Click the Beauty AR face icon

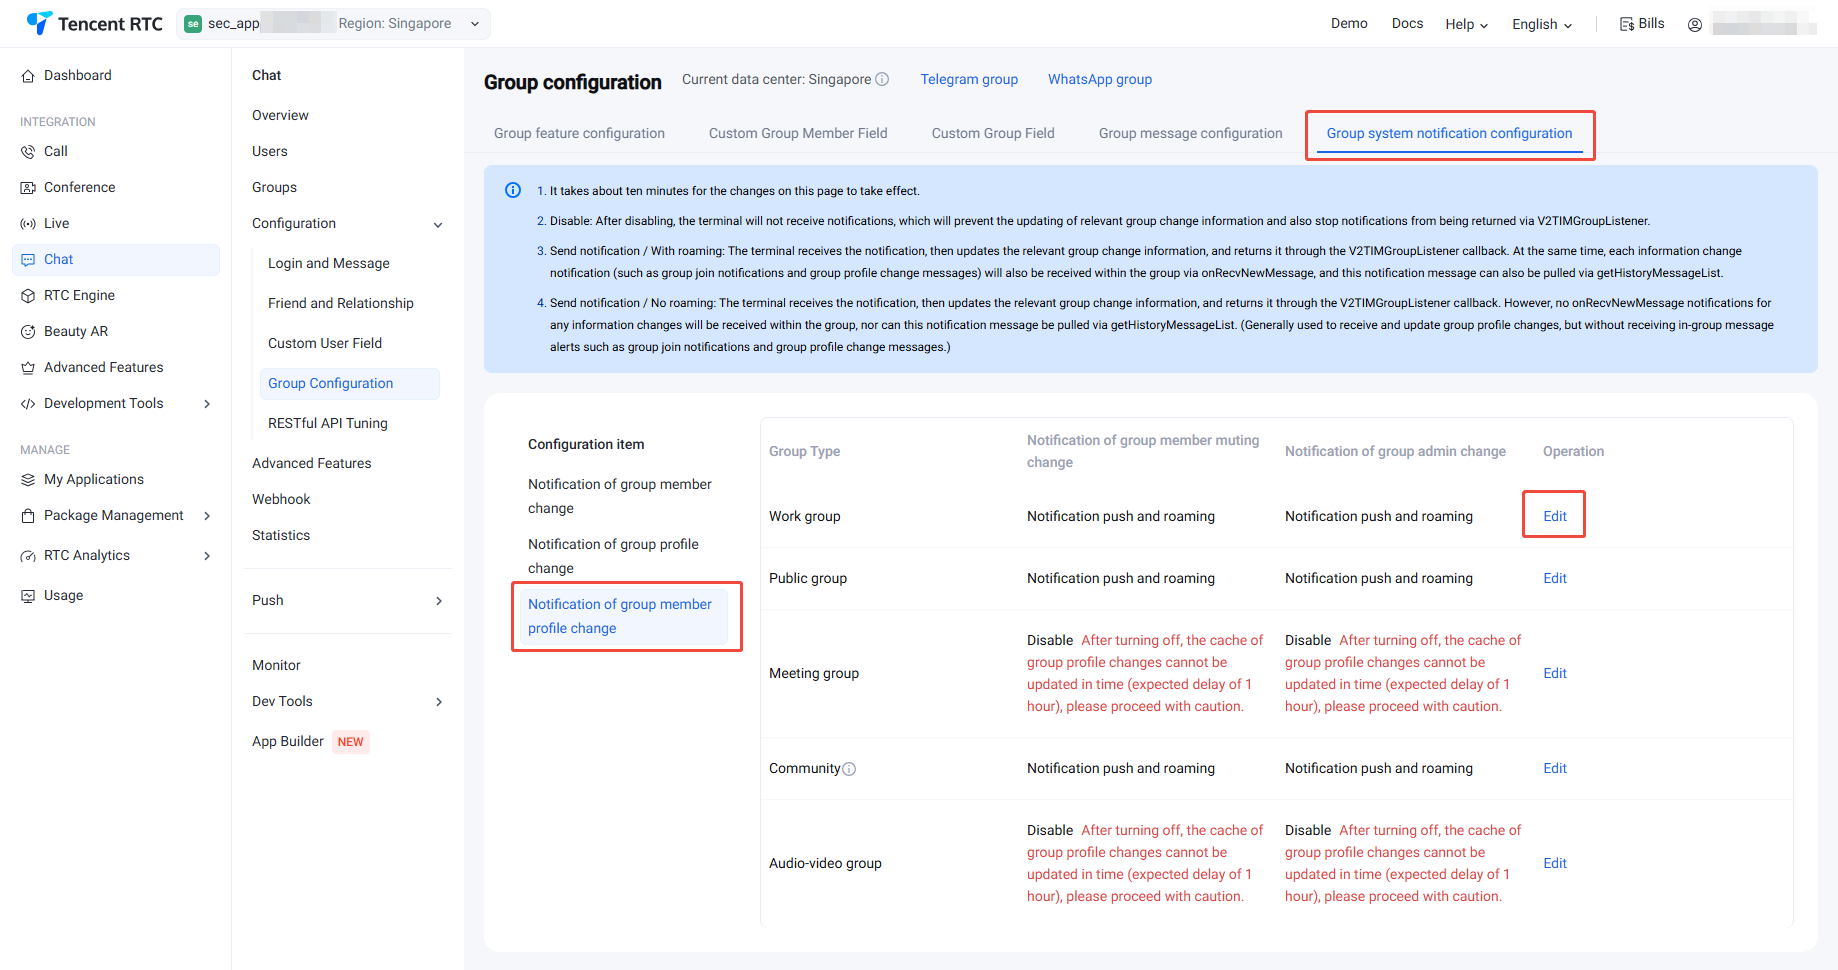click(x=28, y=332)
